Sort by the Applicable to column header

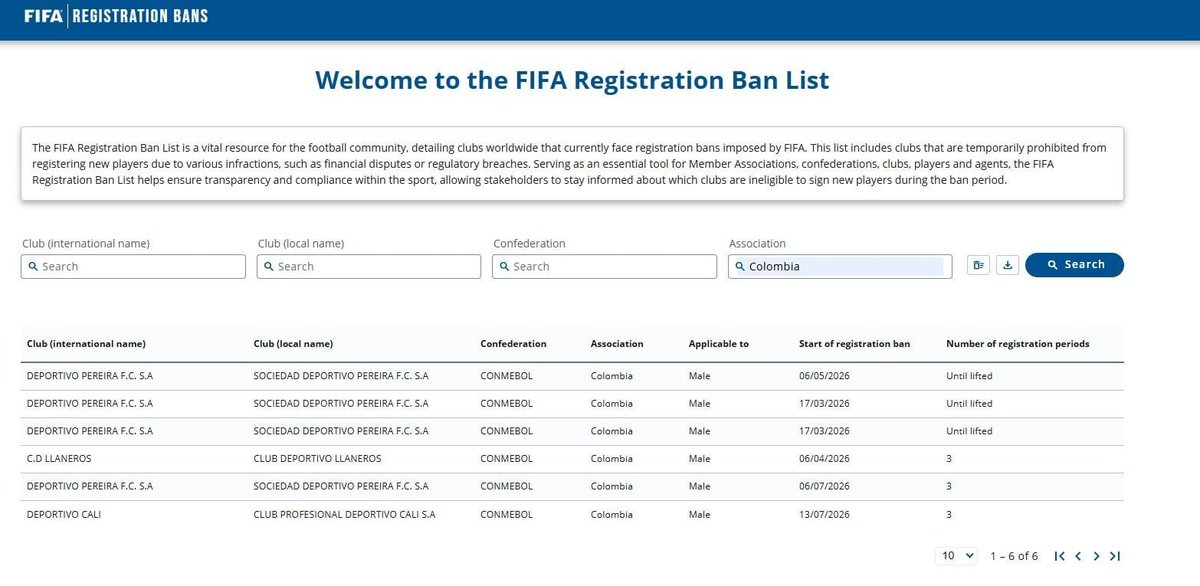click(718, 344)
